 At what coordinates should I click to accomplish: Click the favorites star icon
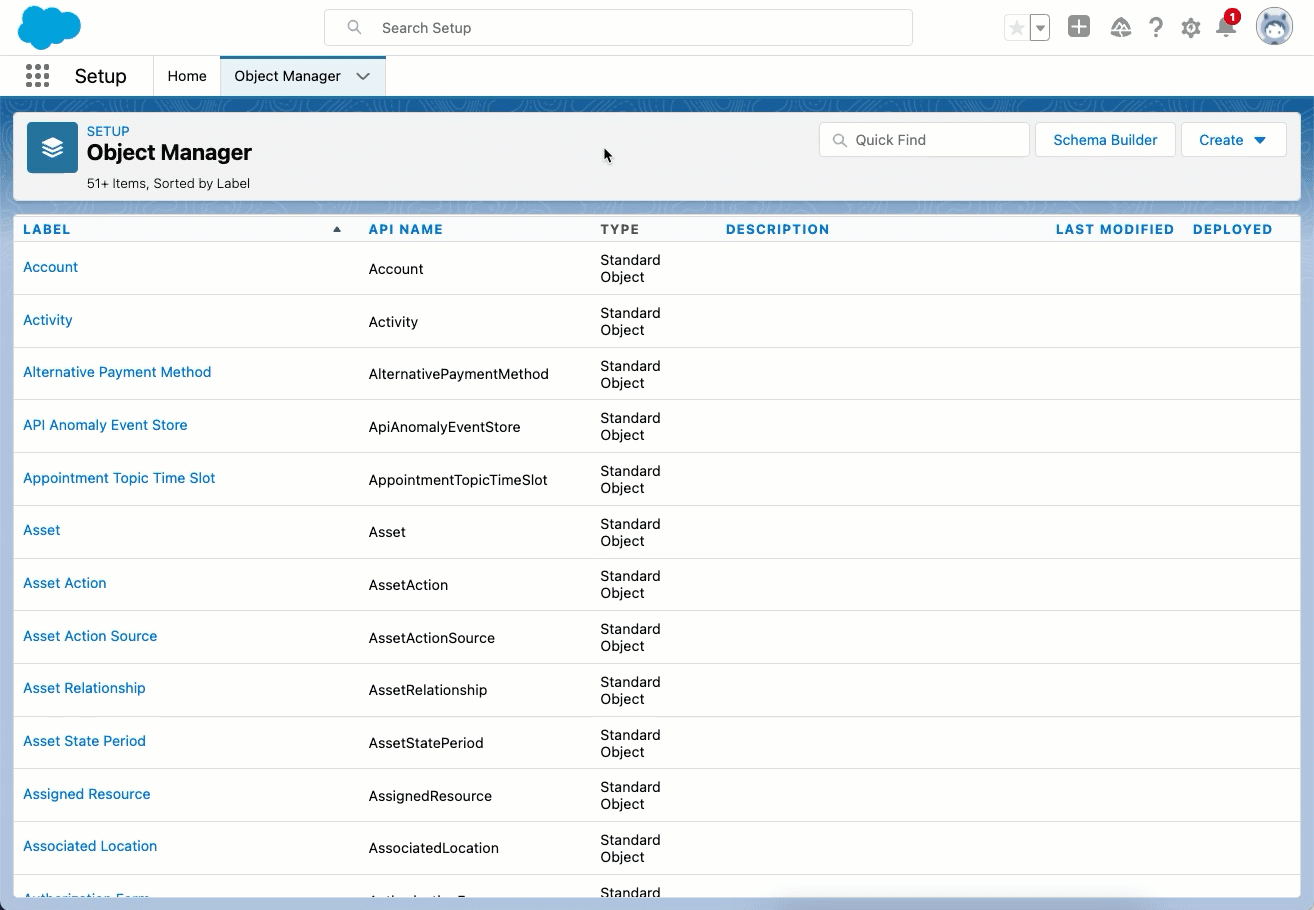(1017, 28)
